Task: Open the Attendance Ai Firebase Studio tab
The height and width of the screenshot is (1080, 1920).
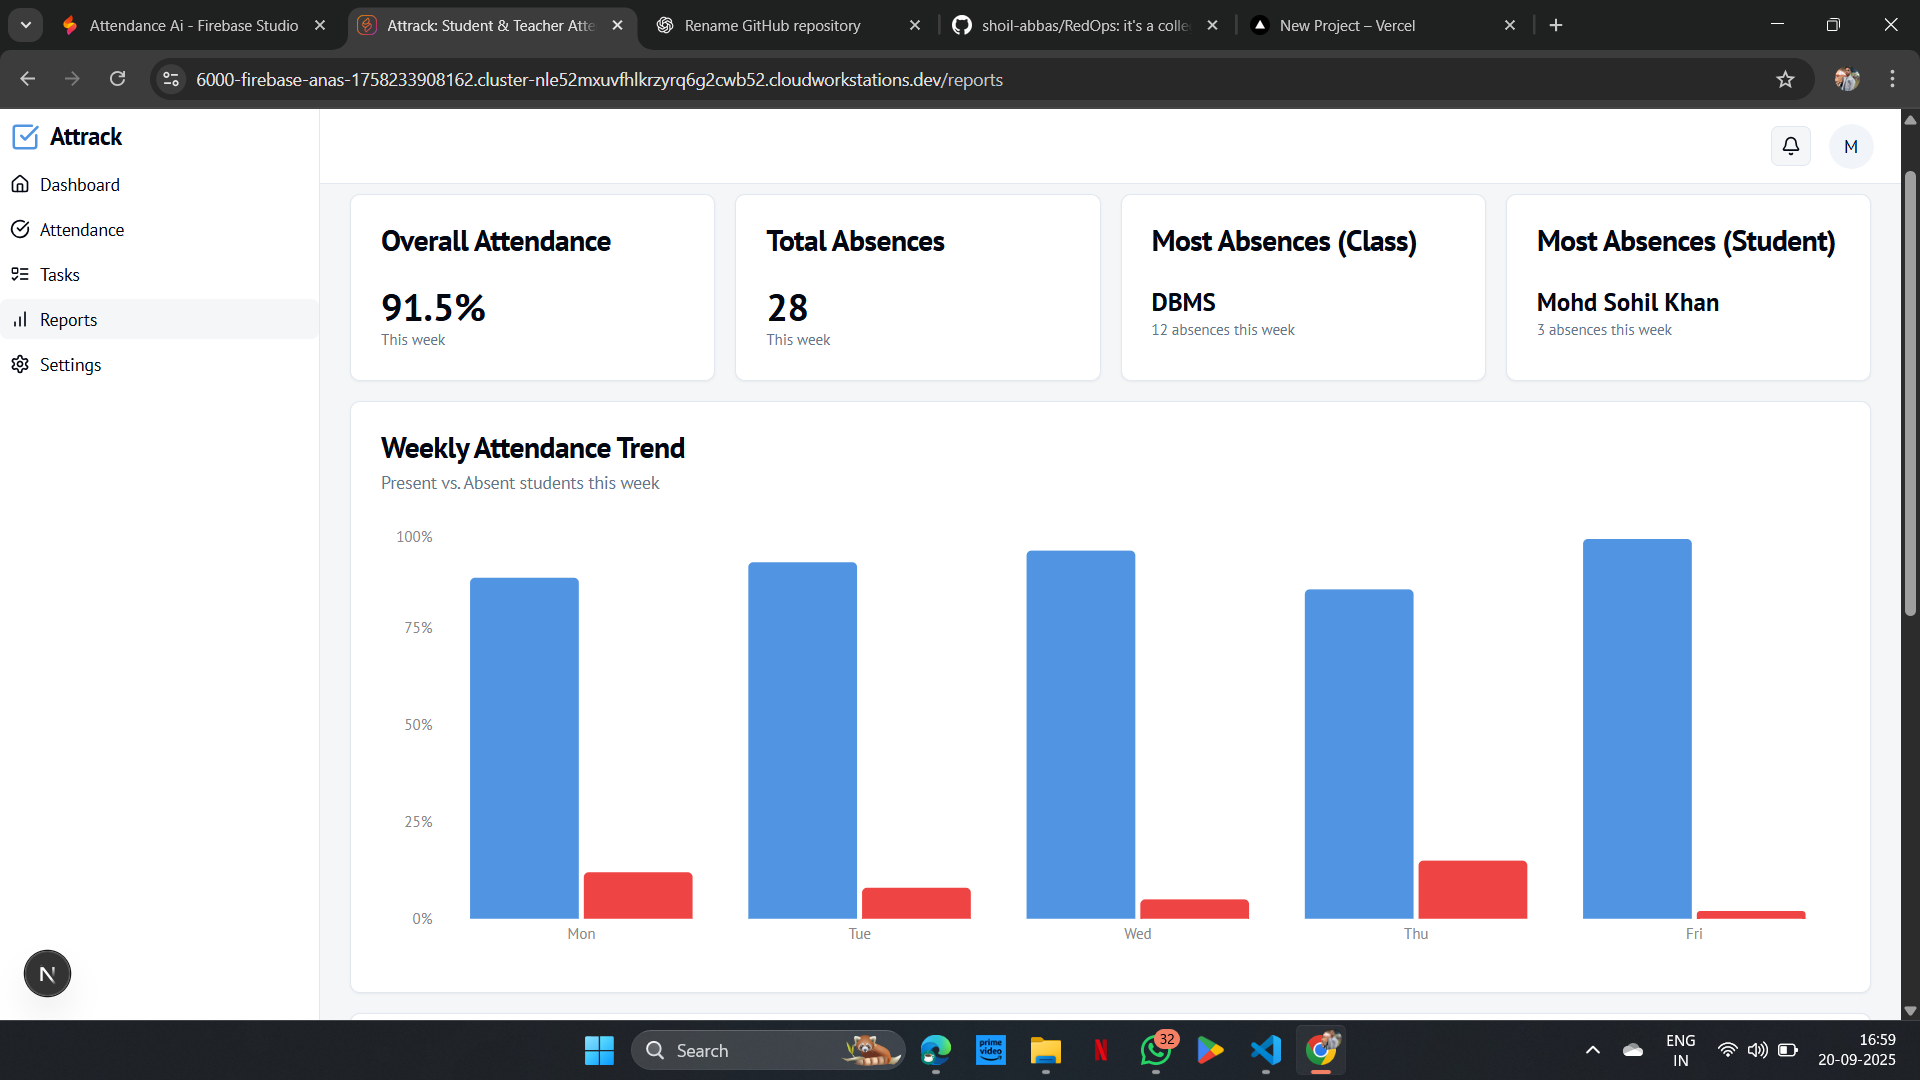Action: (x=193, y=25)
